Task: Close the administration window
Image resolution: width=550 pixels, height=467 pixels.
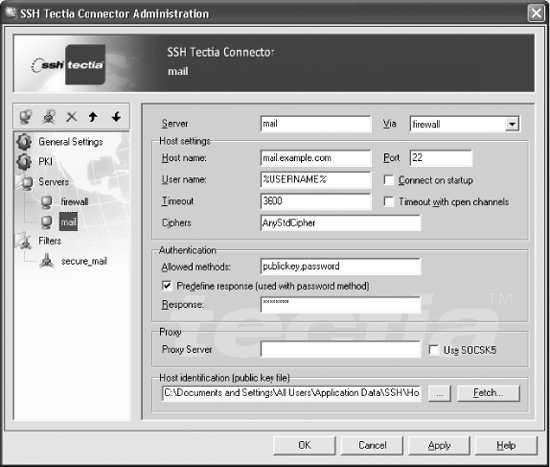Action: click(x=536, y=13)
